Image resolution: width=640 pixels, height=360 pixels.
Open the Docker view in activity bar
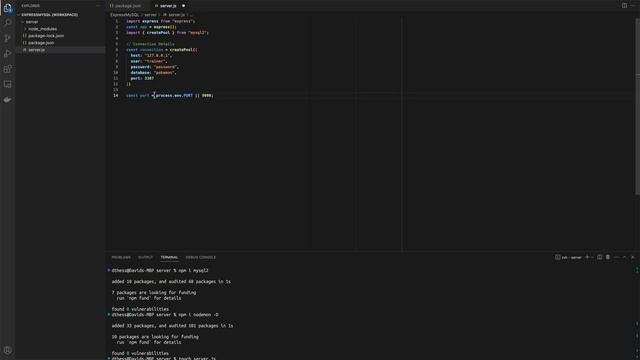coord(7,100)
